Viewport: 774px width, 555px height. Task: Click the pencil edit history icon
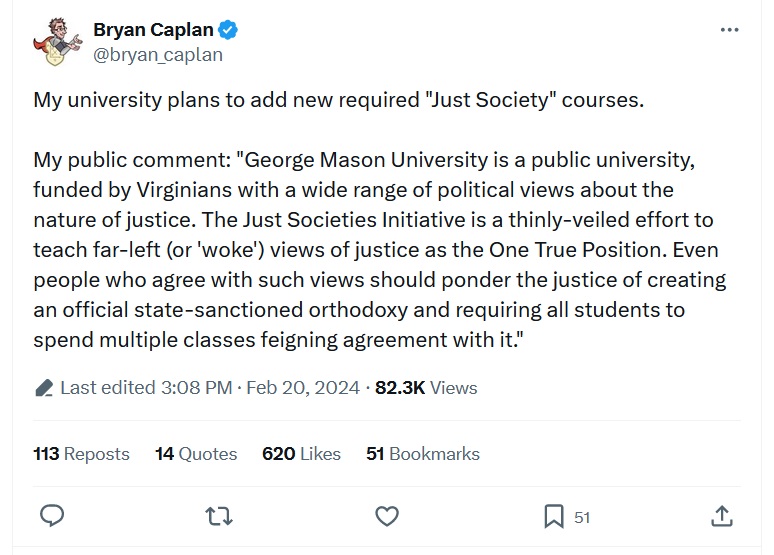pos(43,388)
